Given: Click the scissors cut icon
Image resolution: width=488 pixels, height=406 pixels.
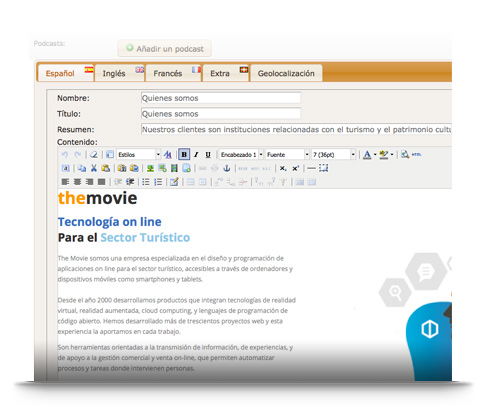Looking at the screenshot, I should click(94, 168).
